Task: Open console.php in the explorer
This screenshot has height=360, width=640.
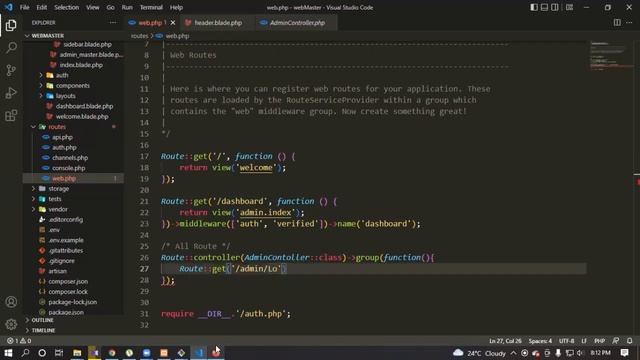Action: (69, 168)
